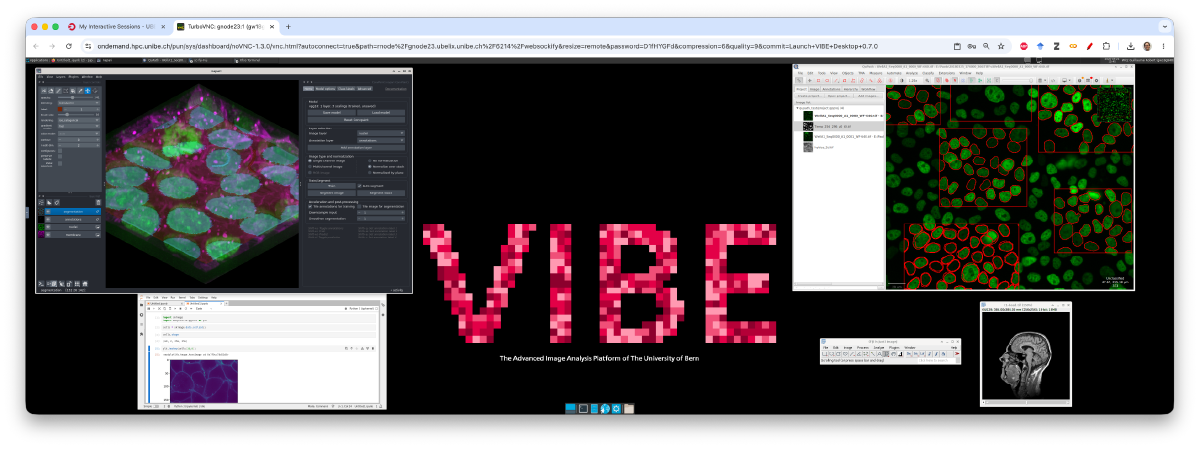Select QuPath Brush tool
Viewport: 1200px width, 449px height.
[862, 80]
